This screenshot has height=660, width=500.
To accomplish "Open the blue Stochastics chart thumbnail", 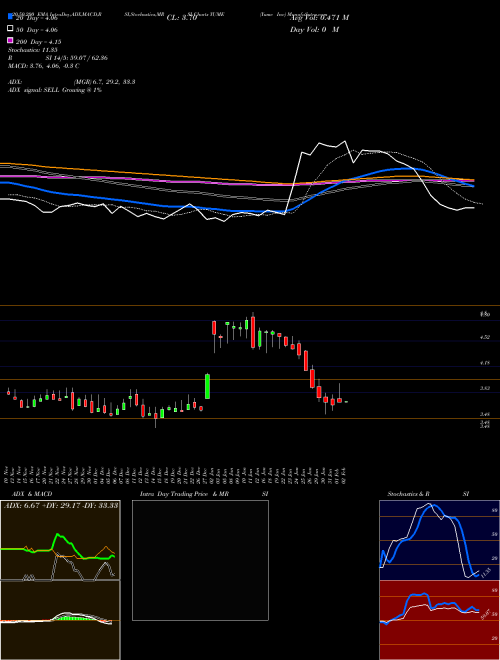I will (439, 540).
